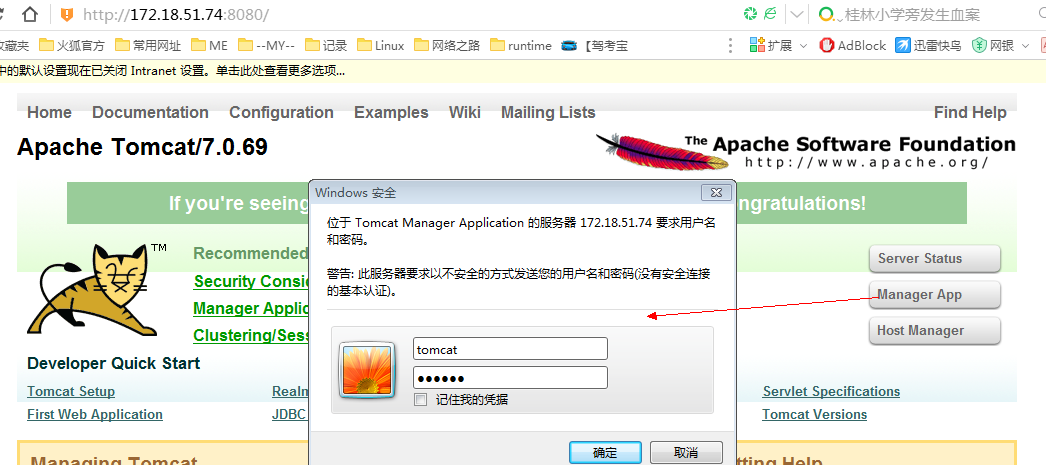
Task: Open the 记录 bookmark folder
Action: click(326, 45)
